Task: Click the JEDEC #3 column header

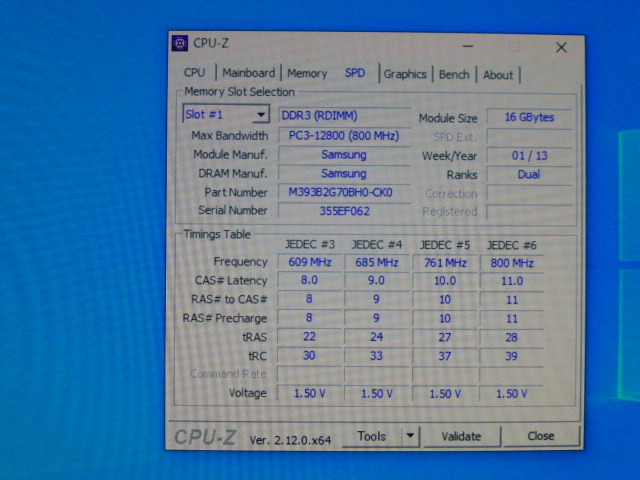Action: (310, 244)
